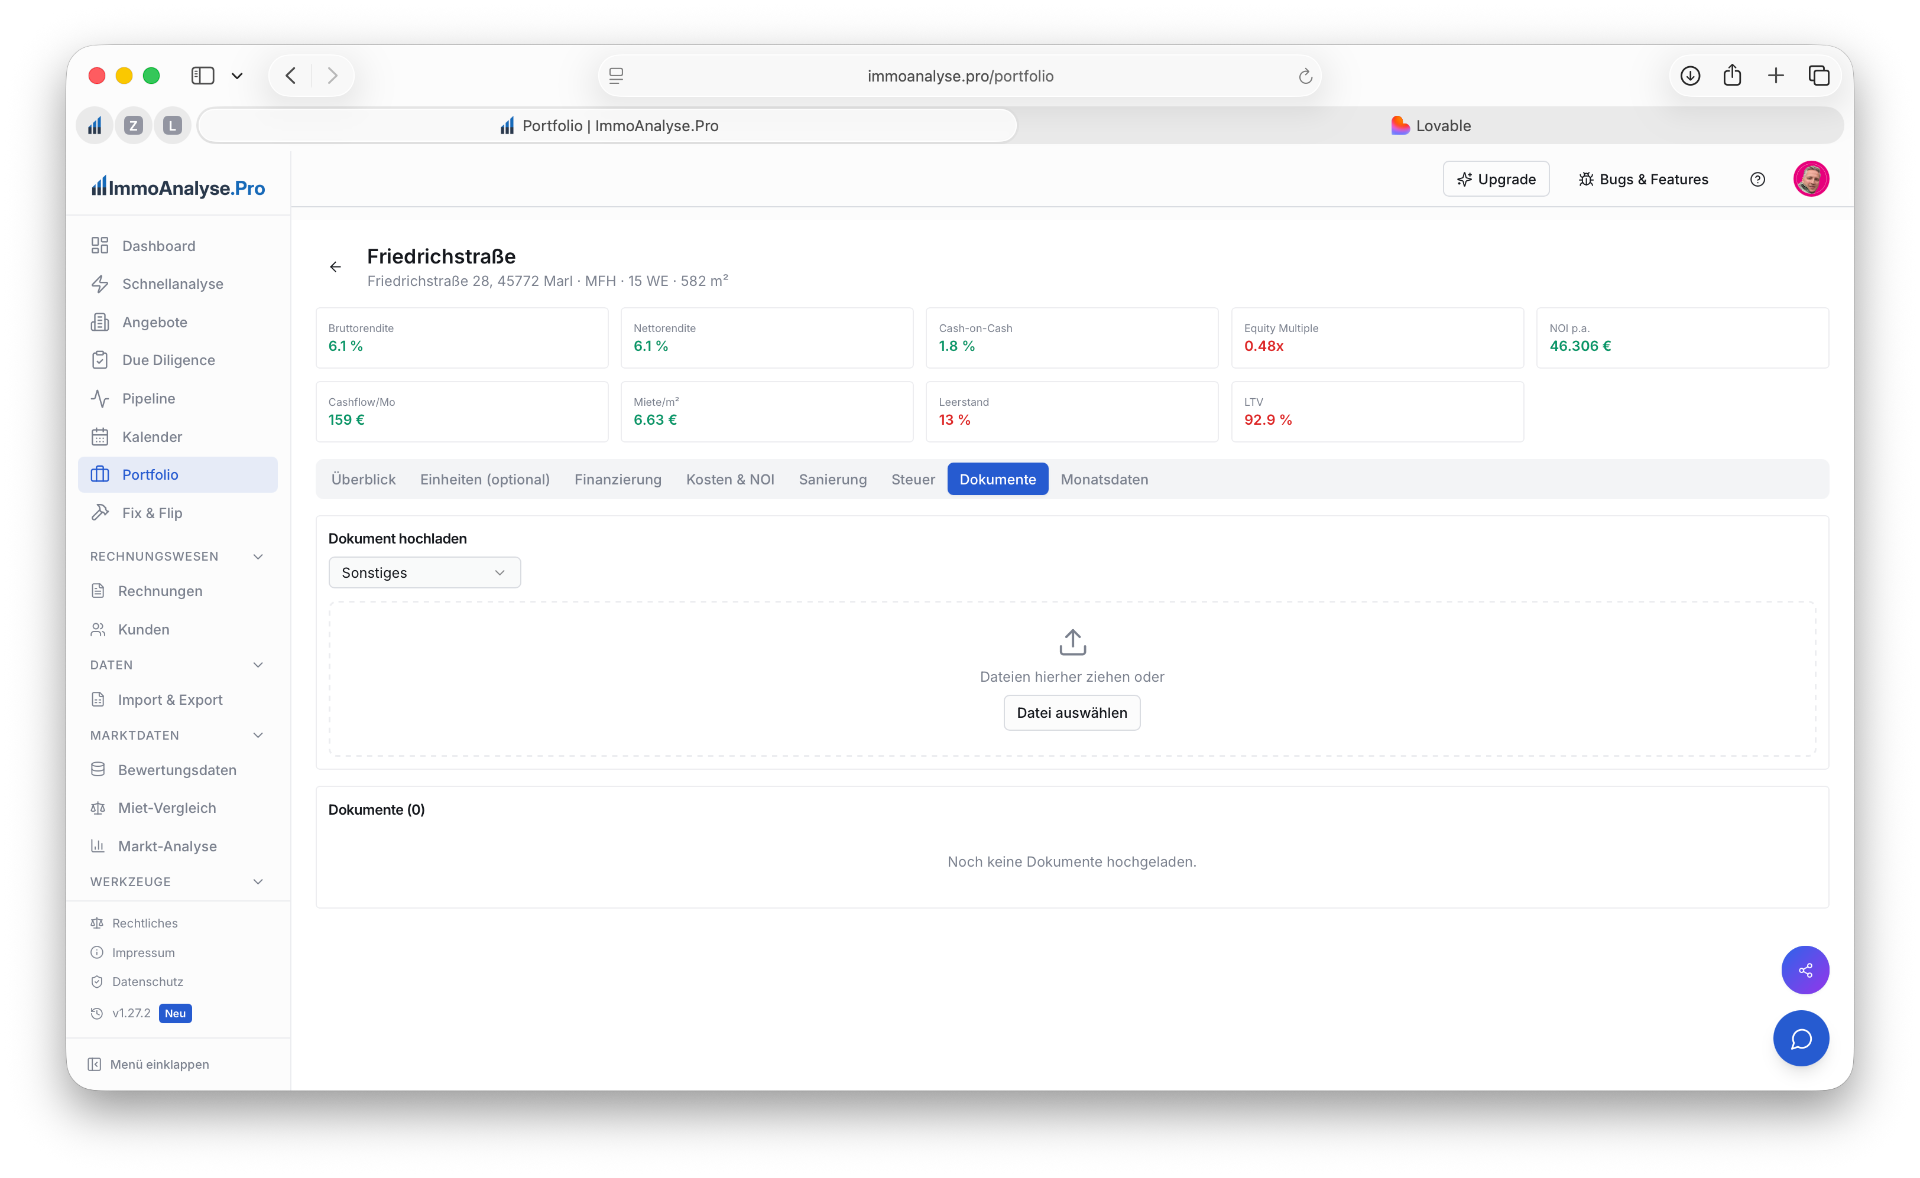
Task: Click the purple share floating button
Action: pyautogui.click(x=1805, y=970)
